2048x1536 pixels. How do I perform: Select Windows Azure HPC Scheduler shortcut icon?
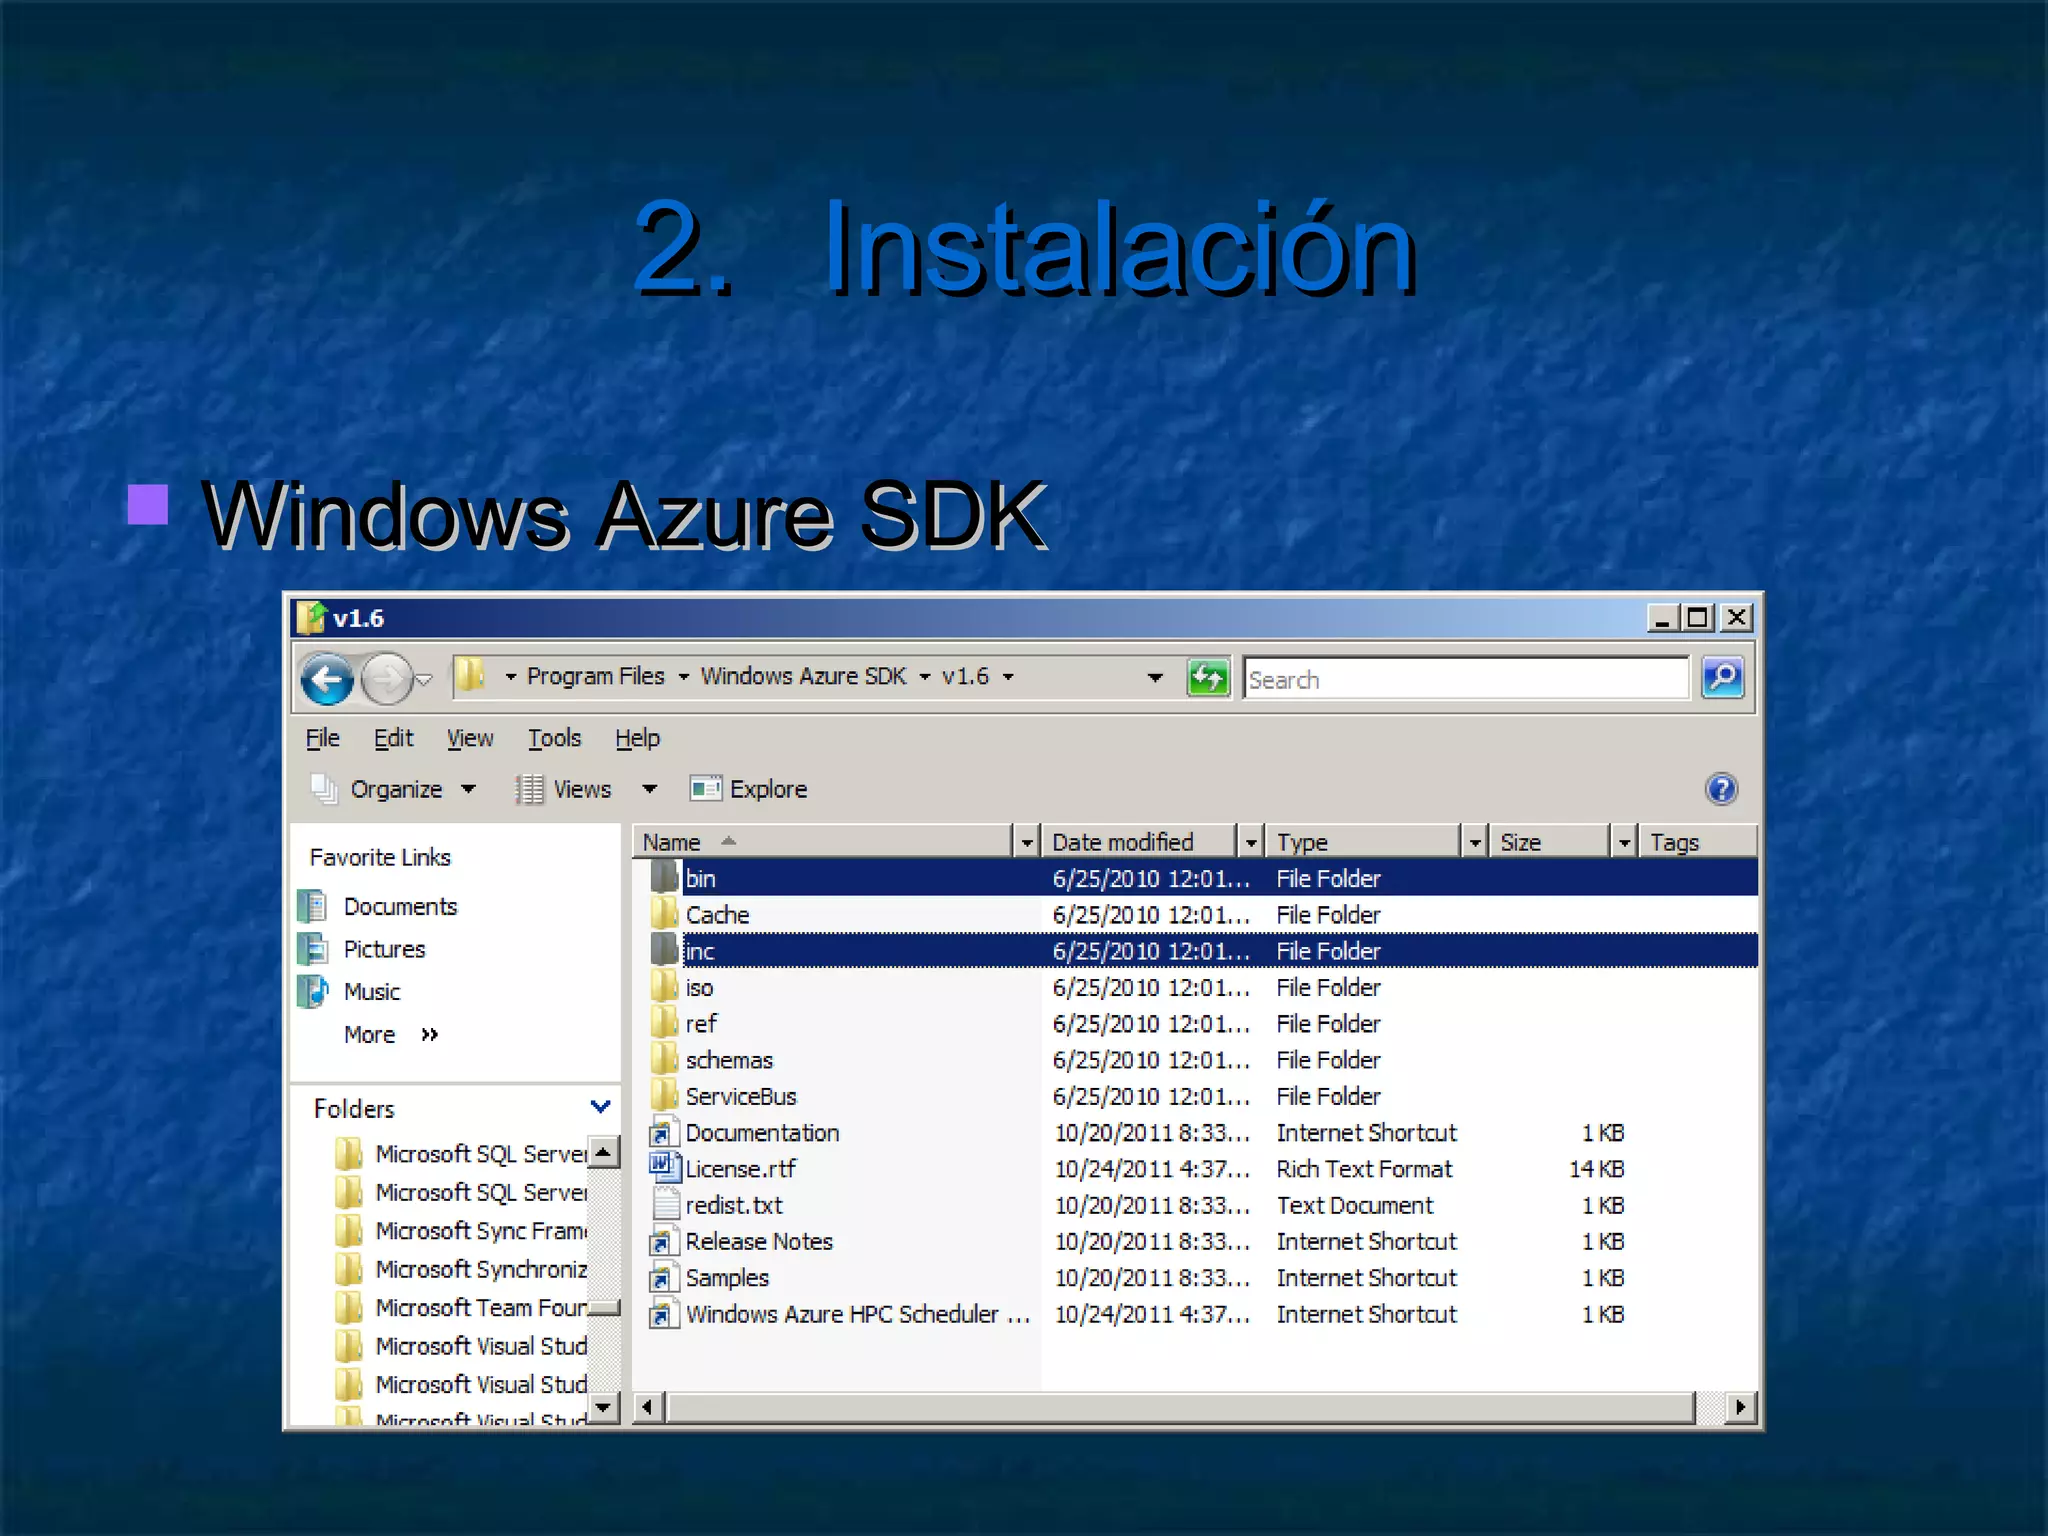pyautogui.click(x=664, y=1313)
